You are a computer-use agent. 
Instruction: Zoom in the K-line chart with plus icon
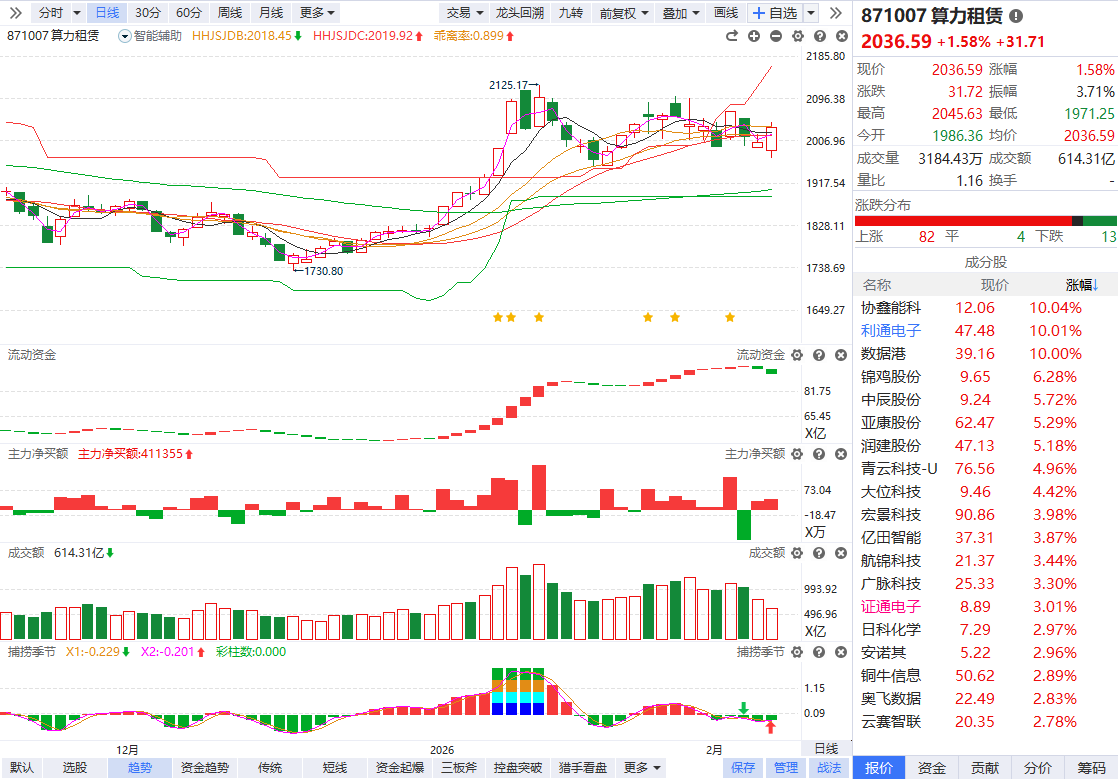click(x=753, y=36)
